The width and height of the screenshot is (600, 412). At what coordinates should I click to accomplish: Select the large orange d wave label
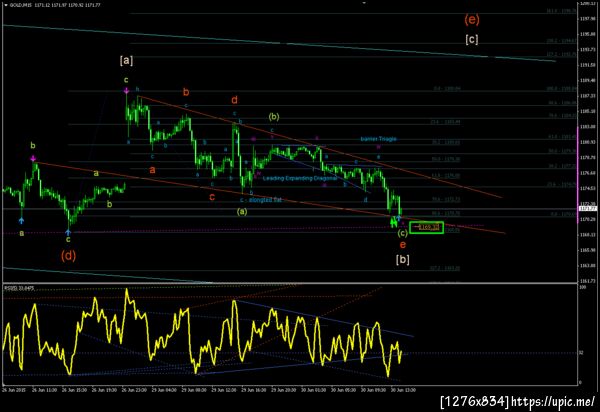pos(234,100)
